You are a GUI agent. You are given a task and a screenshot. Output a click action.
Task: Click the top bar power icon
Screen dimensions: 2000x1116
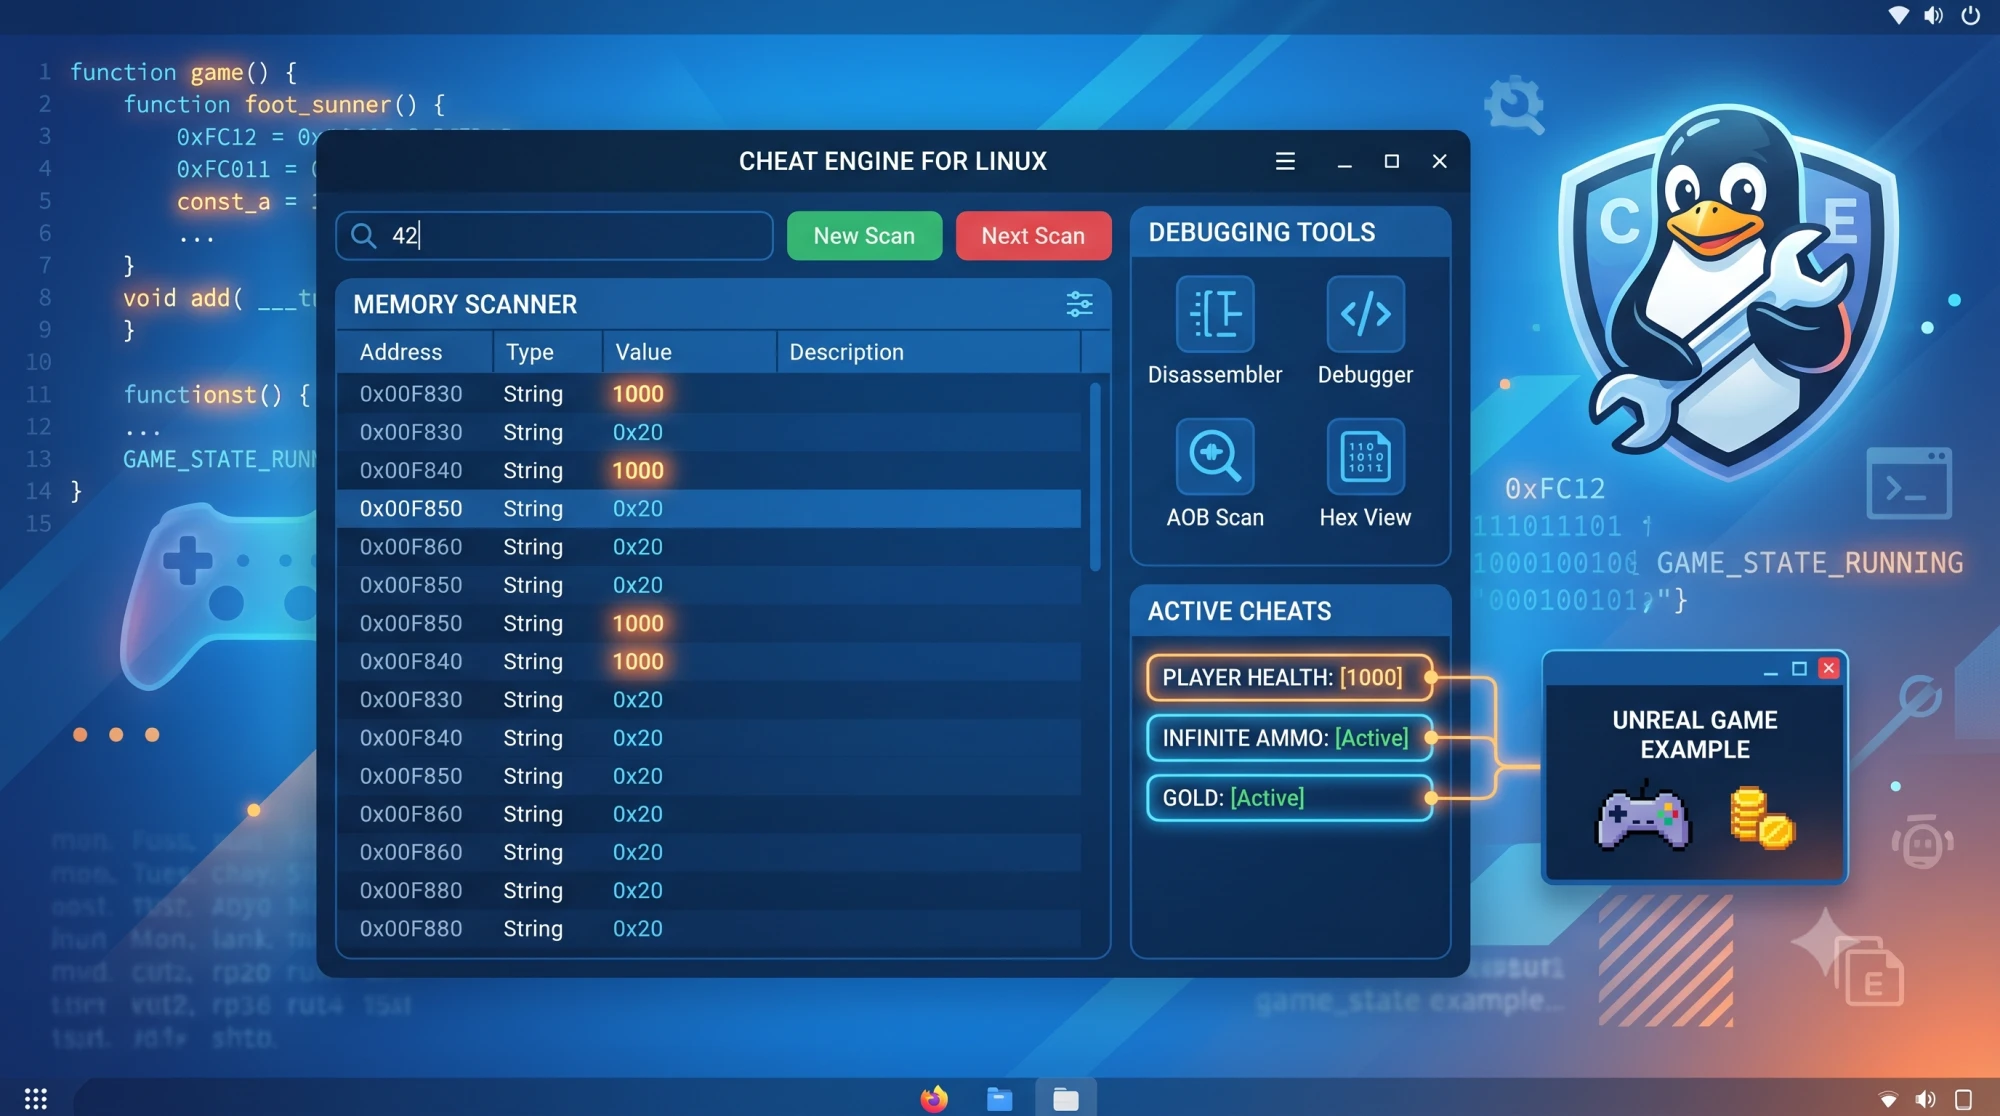[1970, 15]
